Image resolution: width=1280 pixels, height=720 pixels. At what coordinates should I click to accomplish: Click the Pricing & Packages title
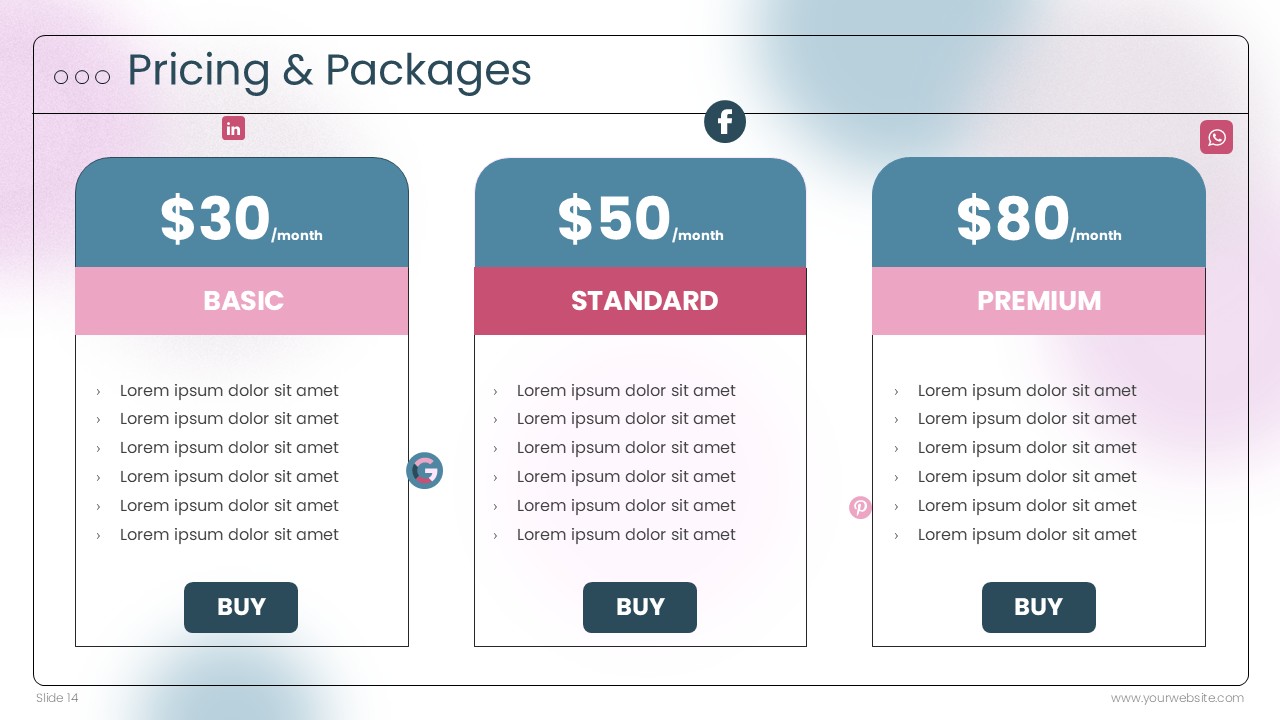(329, 71)
